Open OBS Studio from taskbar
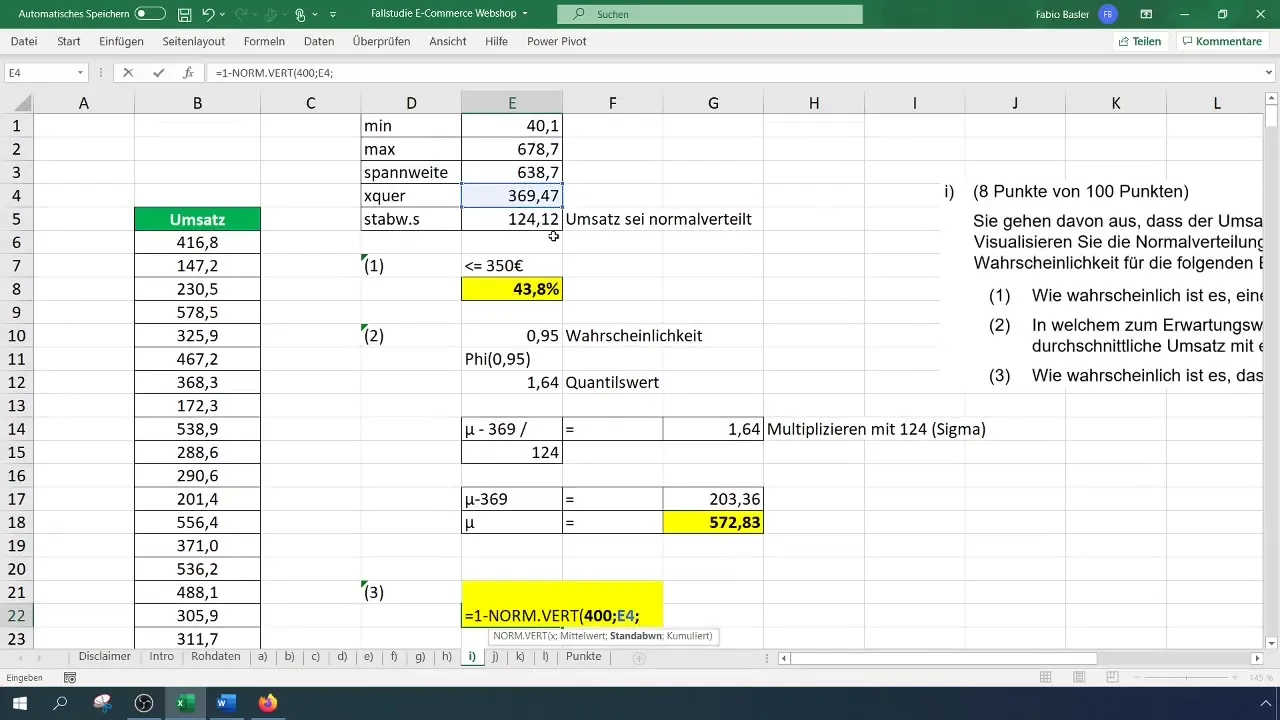Image resolution: width=1280 pixels, height=720 pixels. coord(144,703)
